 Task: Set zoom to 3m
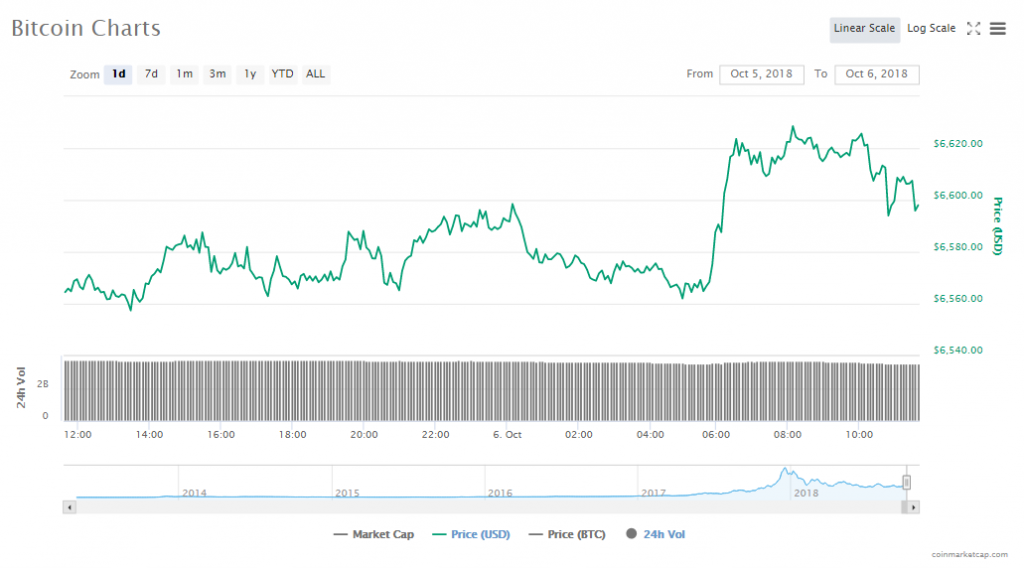point(217,74)
